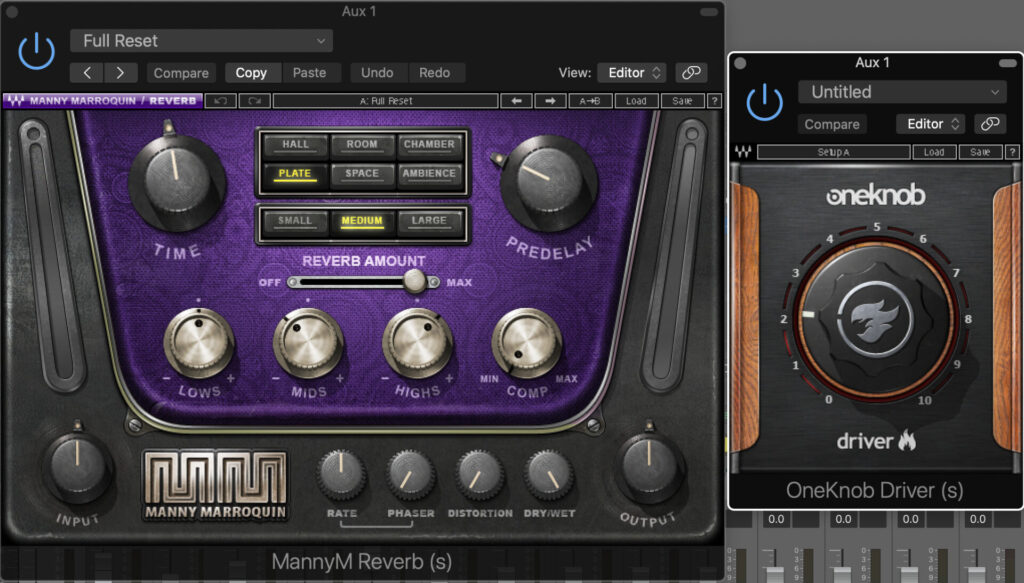Screen dimensions: 1024x583
Task: Open the View Editor dropdown in Reverb
Action: 632,72
